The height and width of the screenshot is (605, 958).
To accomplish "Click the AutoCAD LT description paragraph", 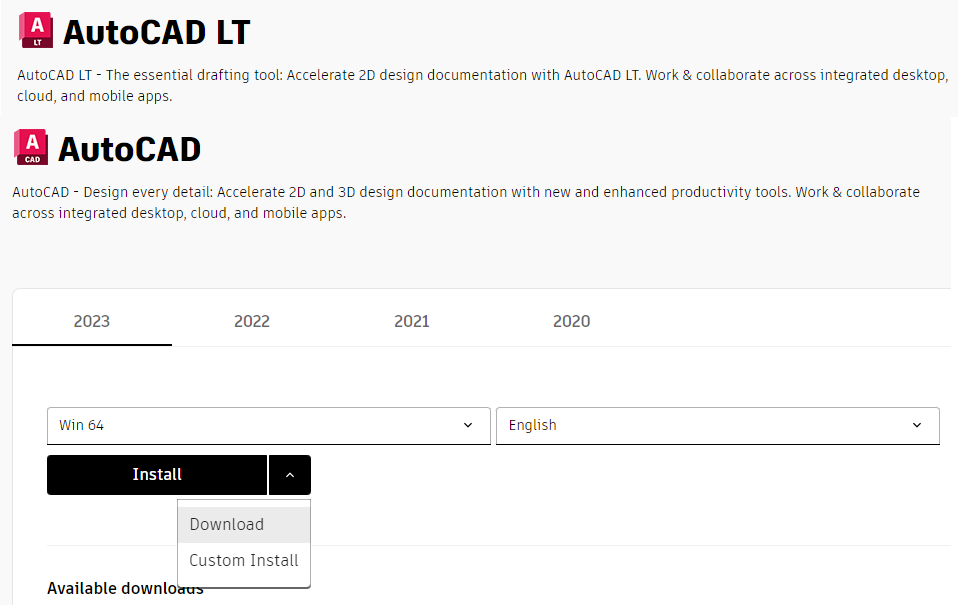I will pyautogui.click(x=483, y=86).
